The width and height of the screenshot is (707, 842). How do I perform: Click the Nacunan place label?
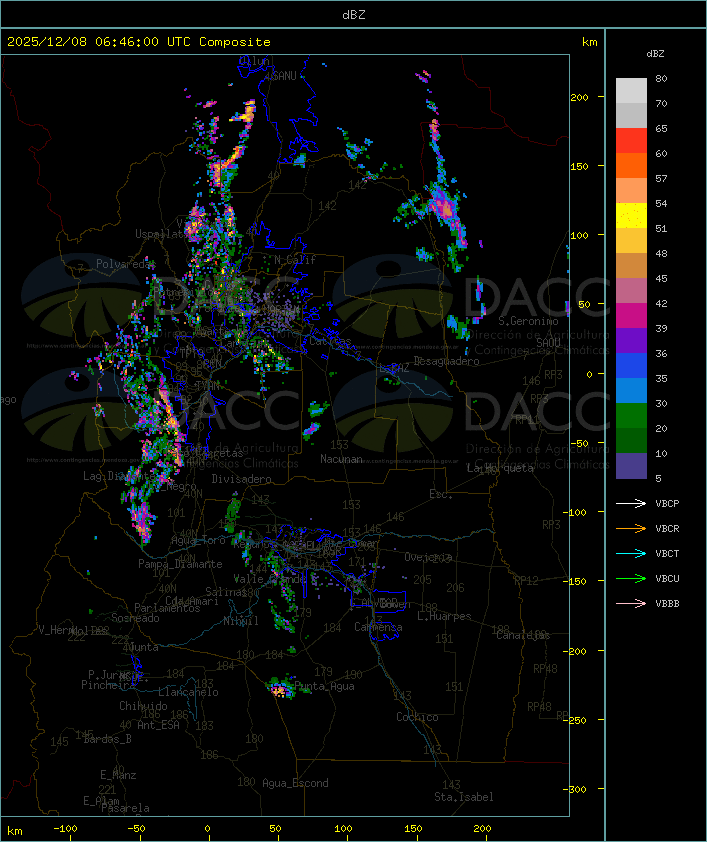(341, 459)
